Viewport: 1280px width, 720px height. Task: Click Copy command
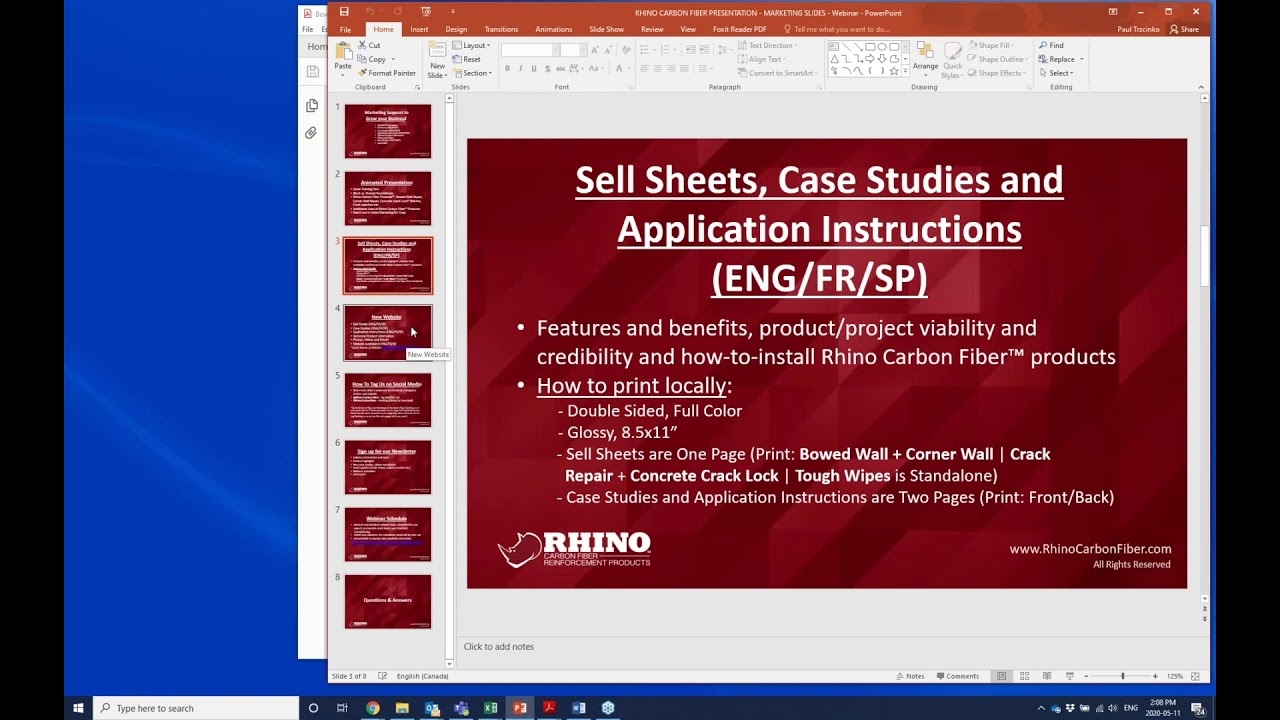click(x=372, y=59)
